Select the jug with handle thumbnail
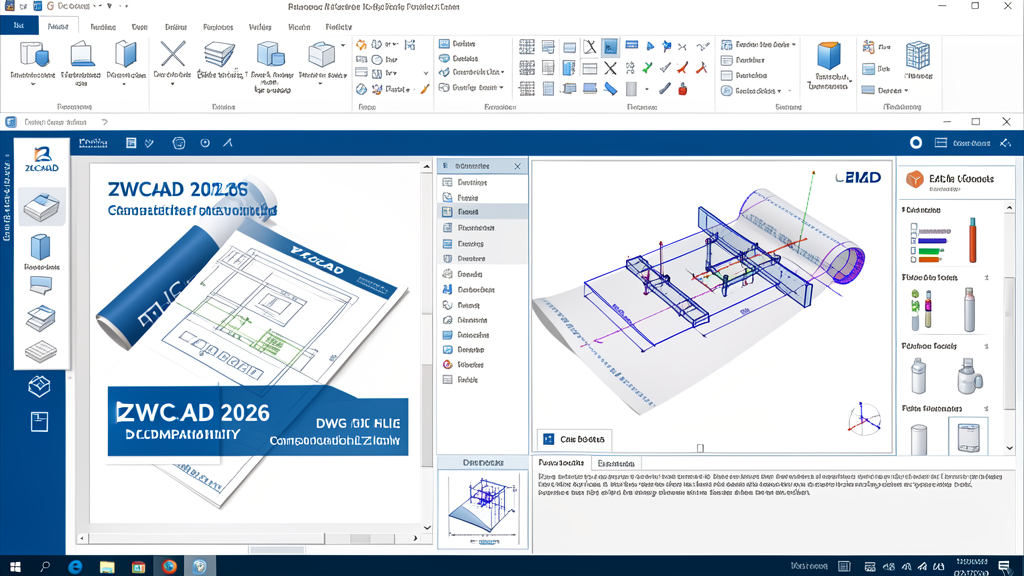Image resolution: width=1024 pixels, height=576 pixels. [x=969, y=376]
